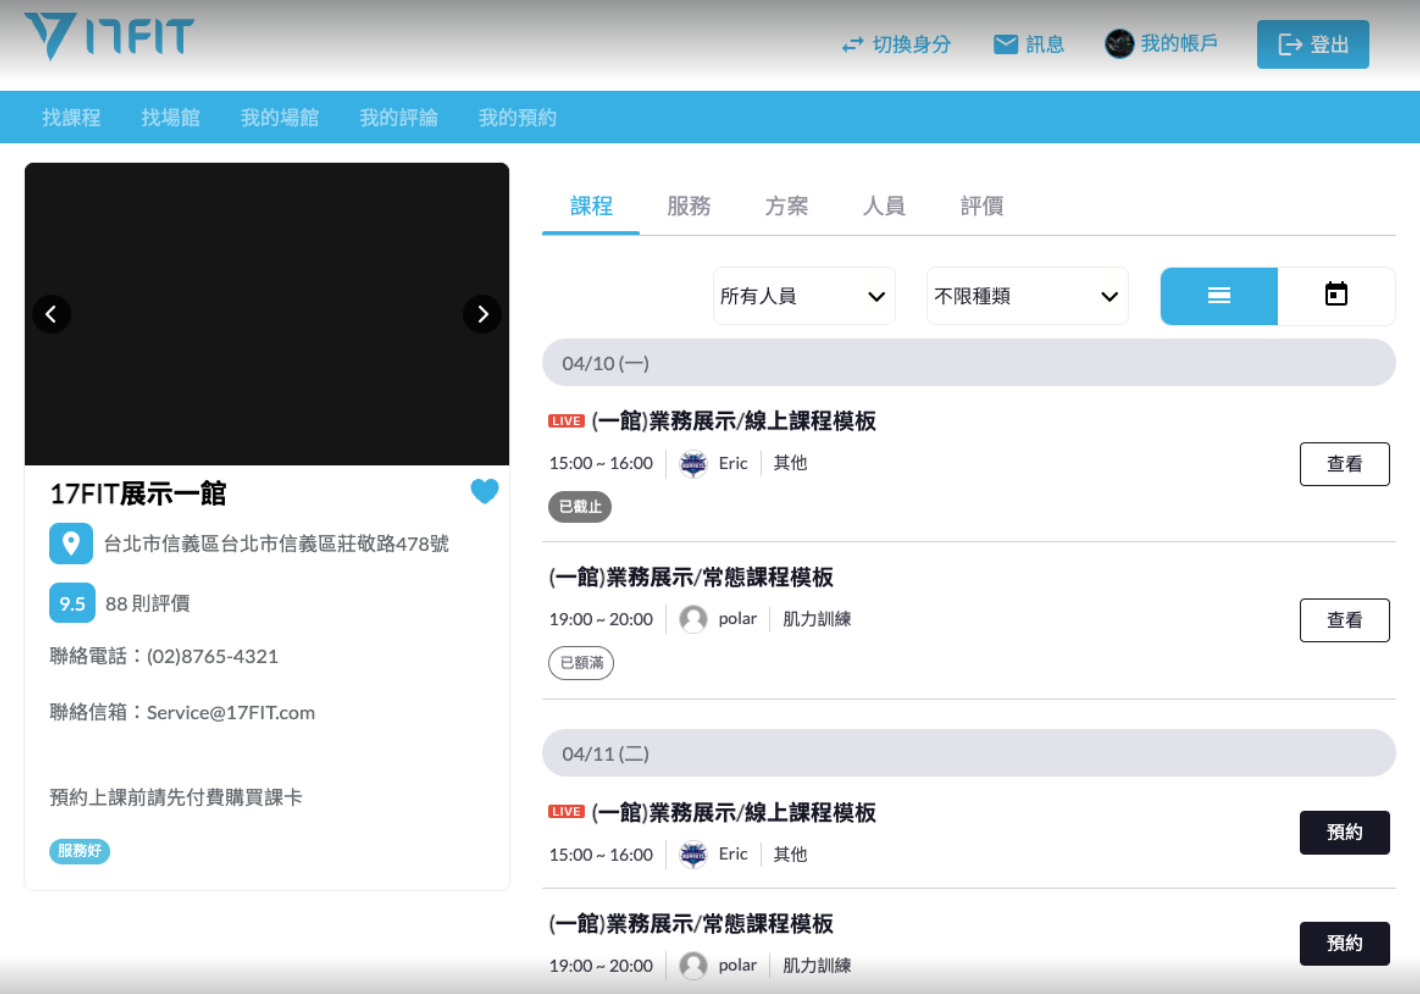Show next venue photo with right arrow
1420x994 pixels.
point(482,314)
